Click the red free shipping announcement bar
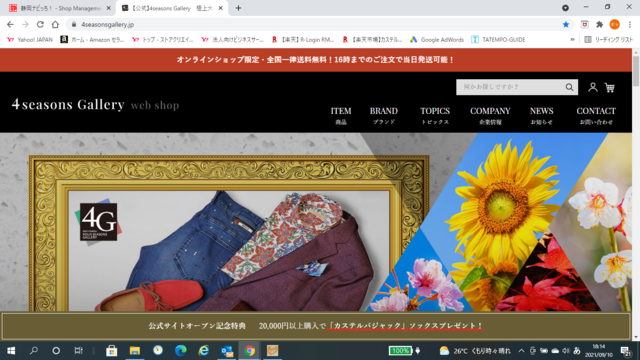 pyautogui.click(x=316, y=60)
